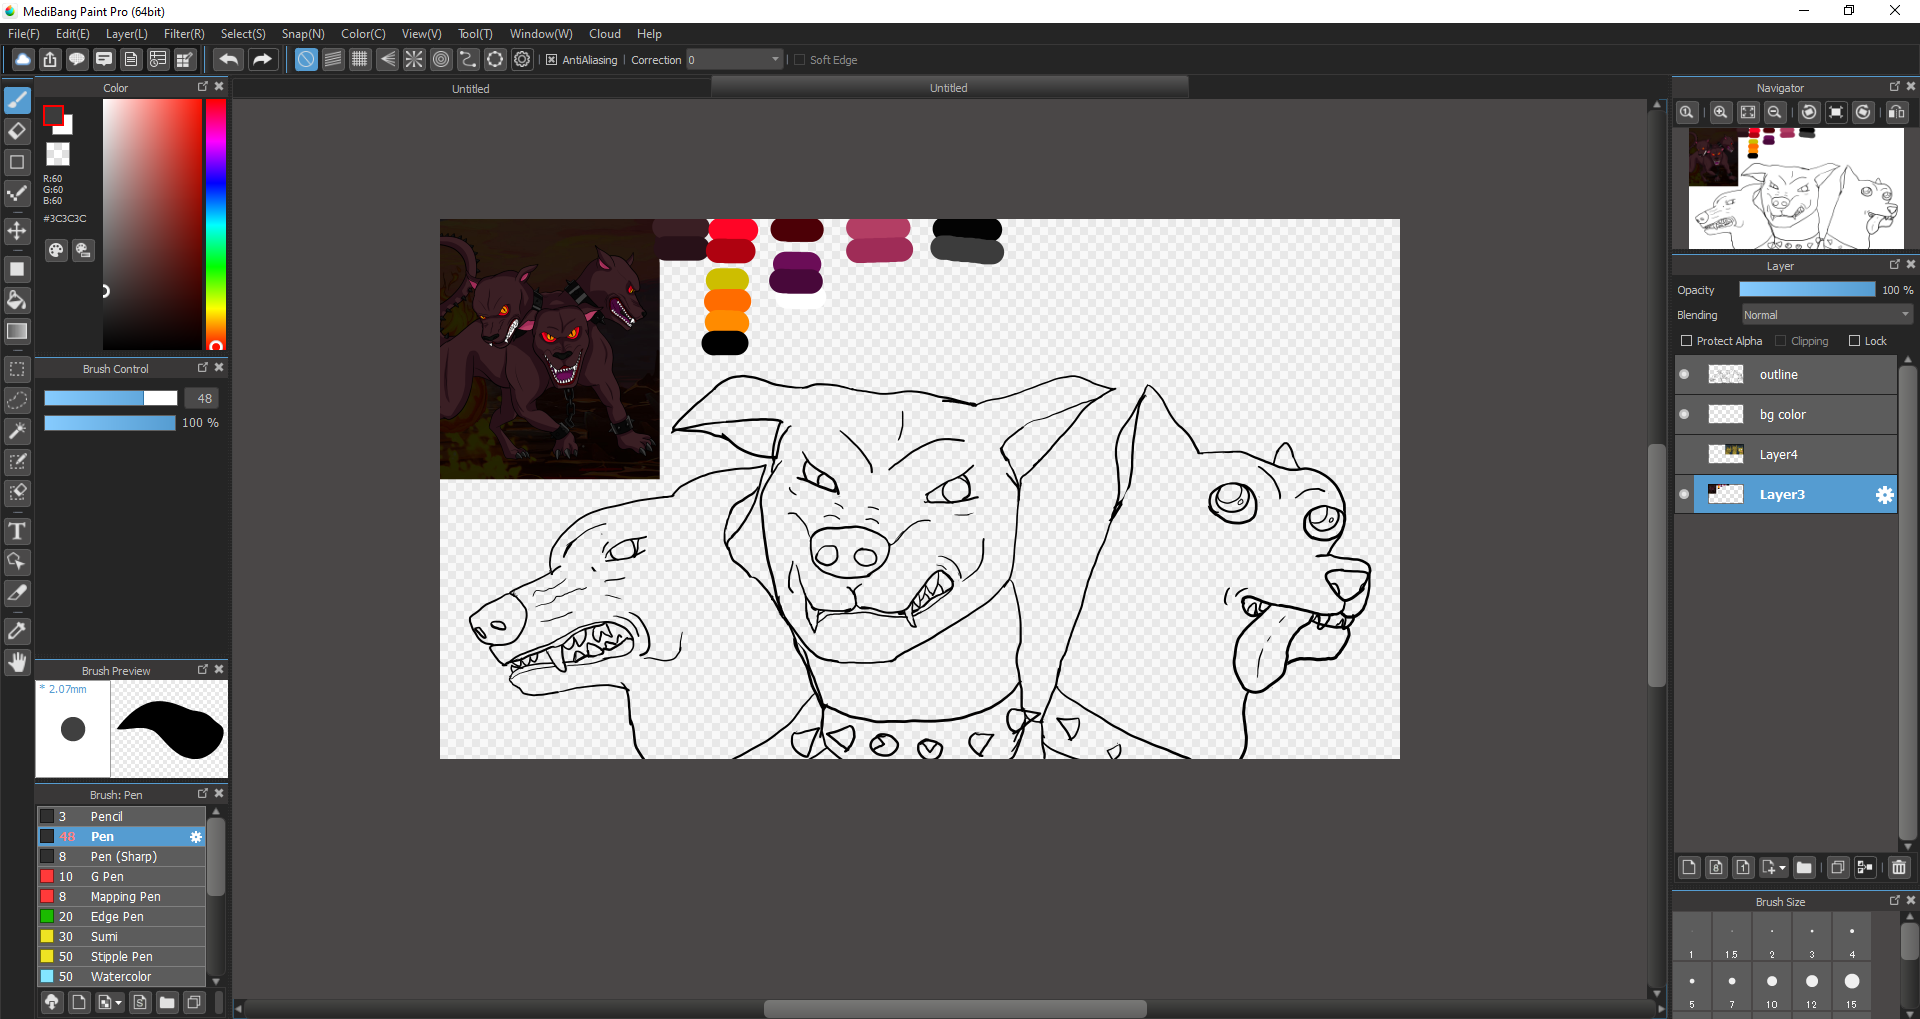Add a new layer folder
The width and height of the screenshot is (1920, 1019).
point(1804,868)
